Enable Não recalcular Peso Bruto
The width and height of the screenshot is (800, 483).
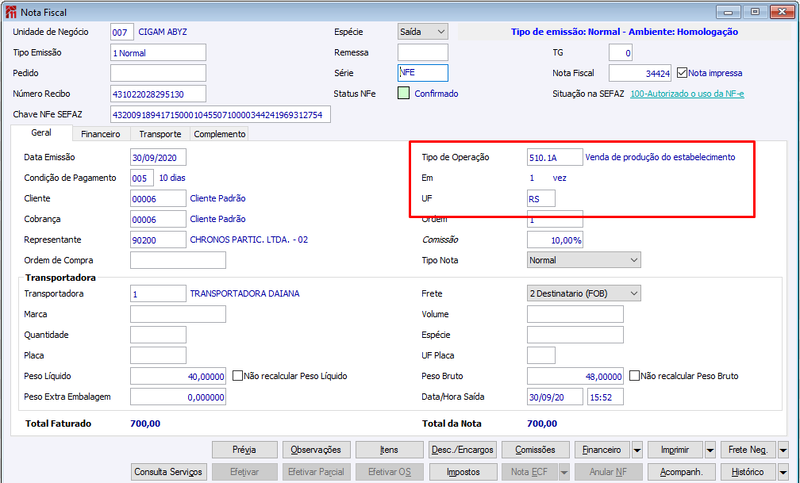[634, 376]
